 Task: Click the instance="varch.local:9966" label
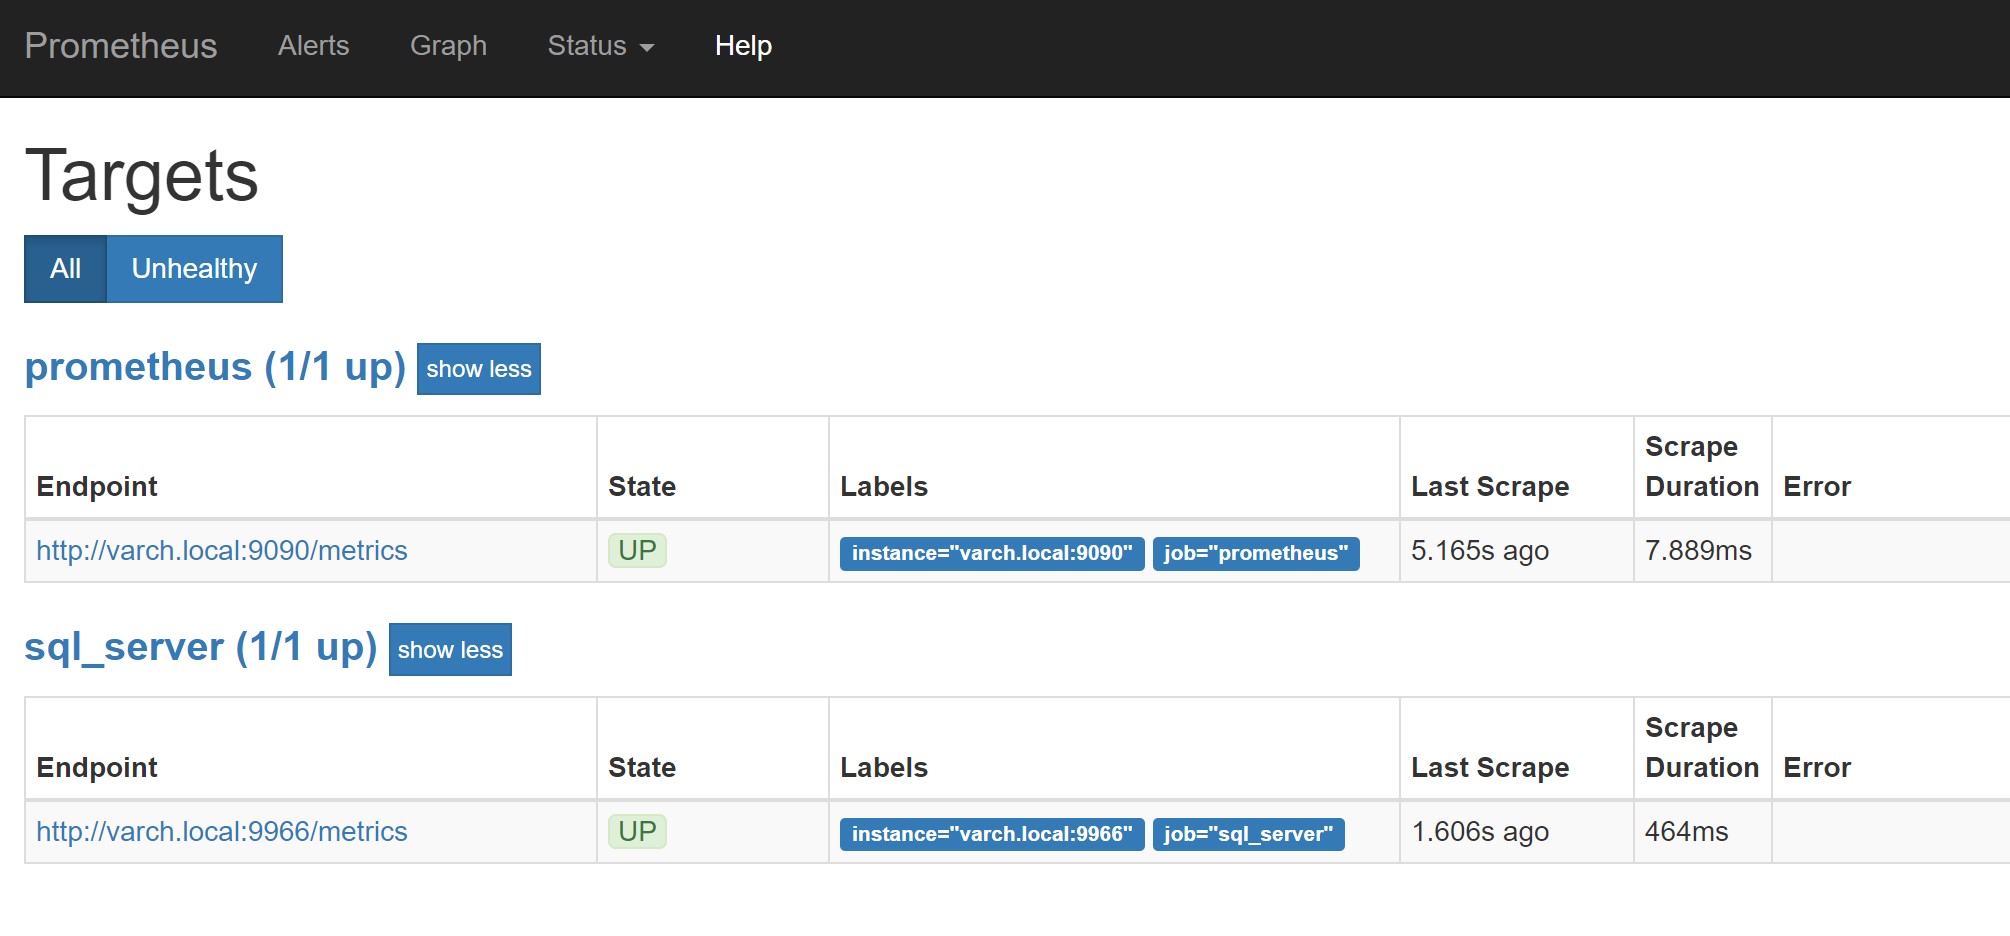point(992,834)
